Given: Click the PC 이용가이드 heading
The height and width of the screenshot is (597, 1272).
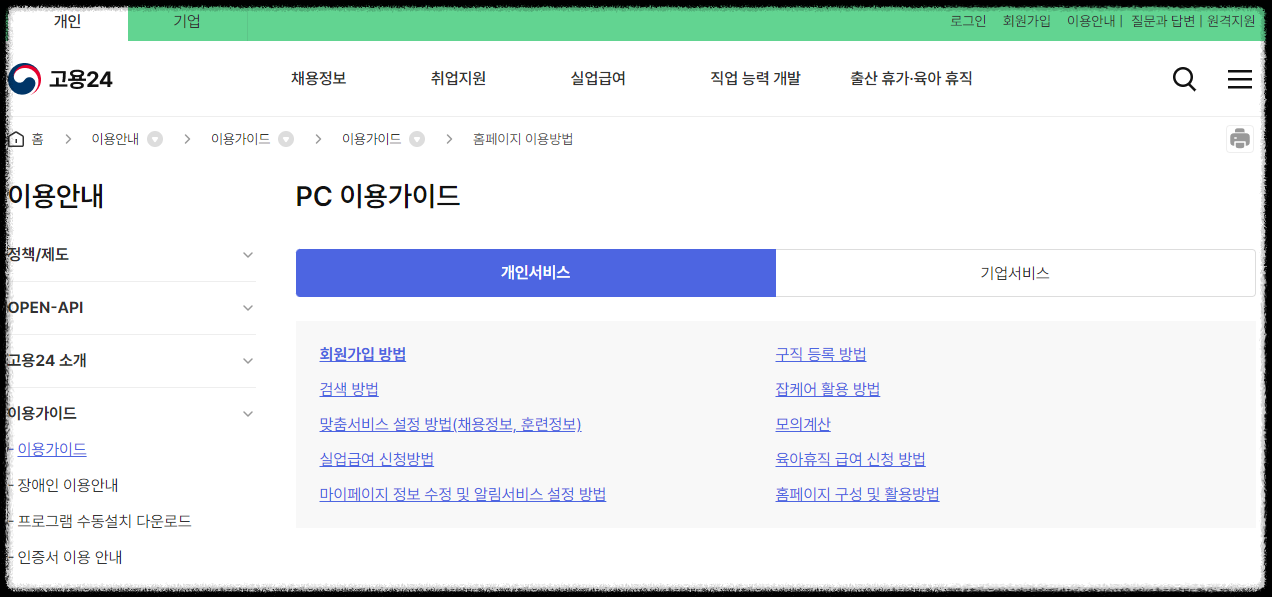Looking at the screenshot, I should tap(378, 196).
